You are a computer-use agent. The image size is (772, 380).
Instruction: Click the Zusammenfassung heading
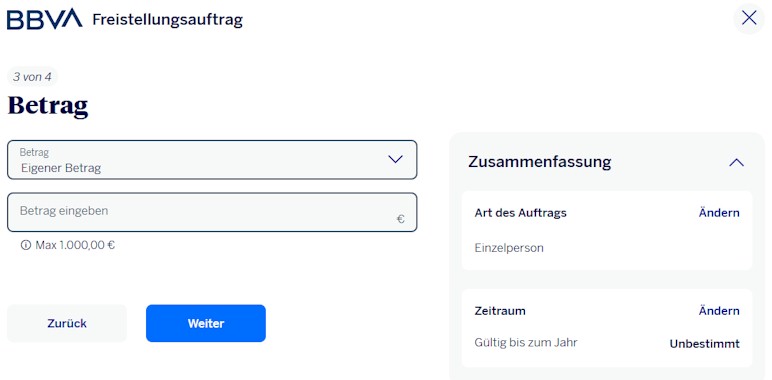click(x=540, y=161)
